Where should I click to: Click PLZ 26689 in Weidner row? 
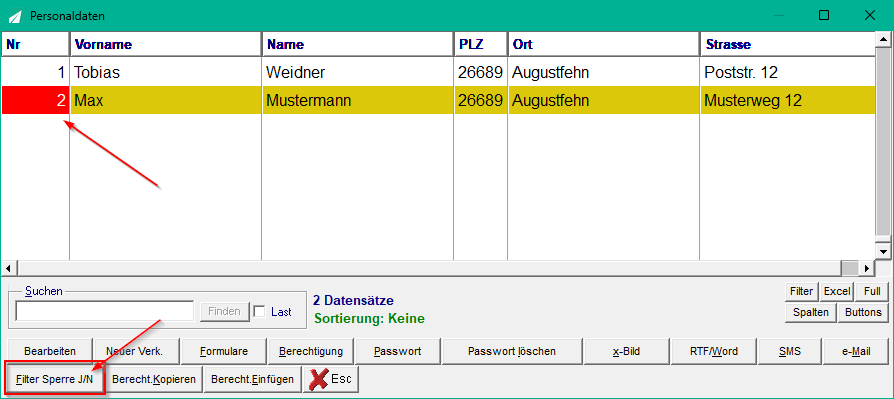coord(481,72)
